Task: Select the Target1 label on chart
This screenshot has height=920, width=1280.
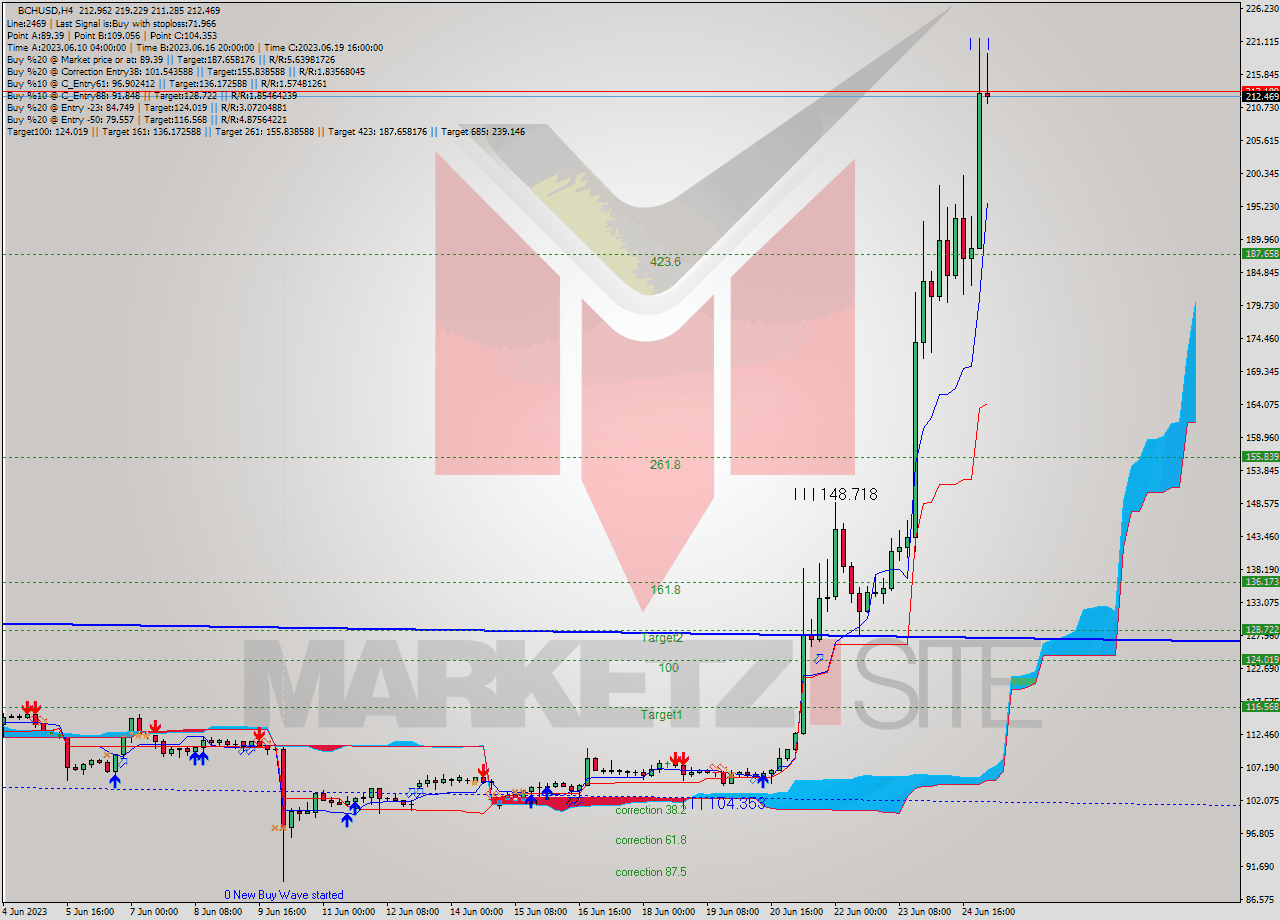Action: (x=662, y=715)
